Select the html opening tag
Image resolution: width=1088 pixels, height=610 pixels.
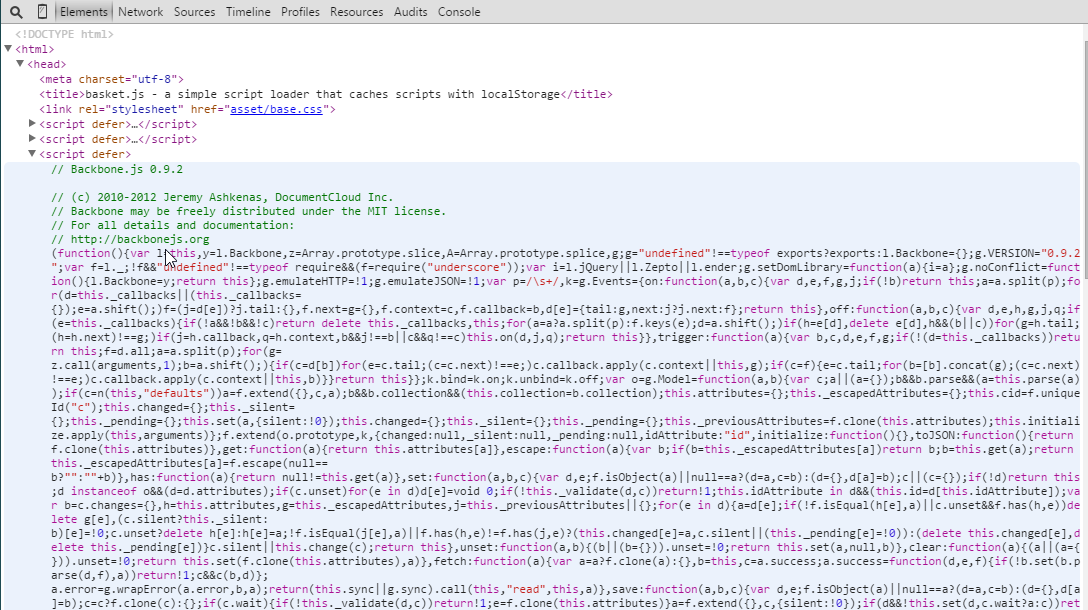coord(35,49)
